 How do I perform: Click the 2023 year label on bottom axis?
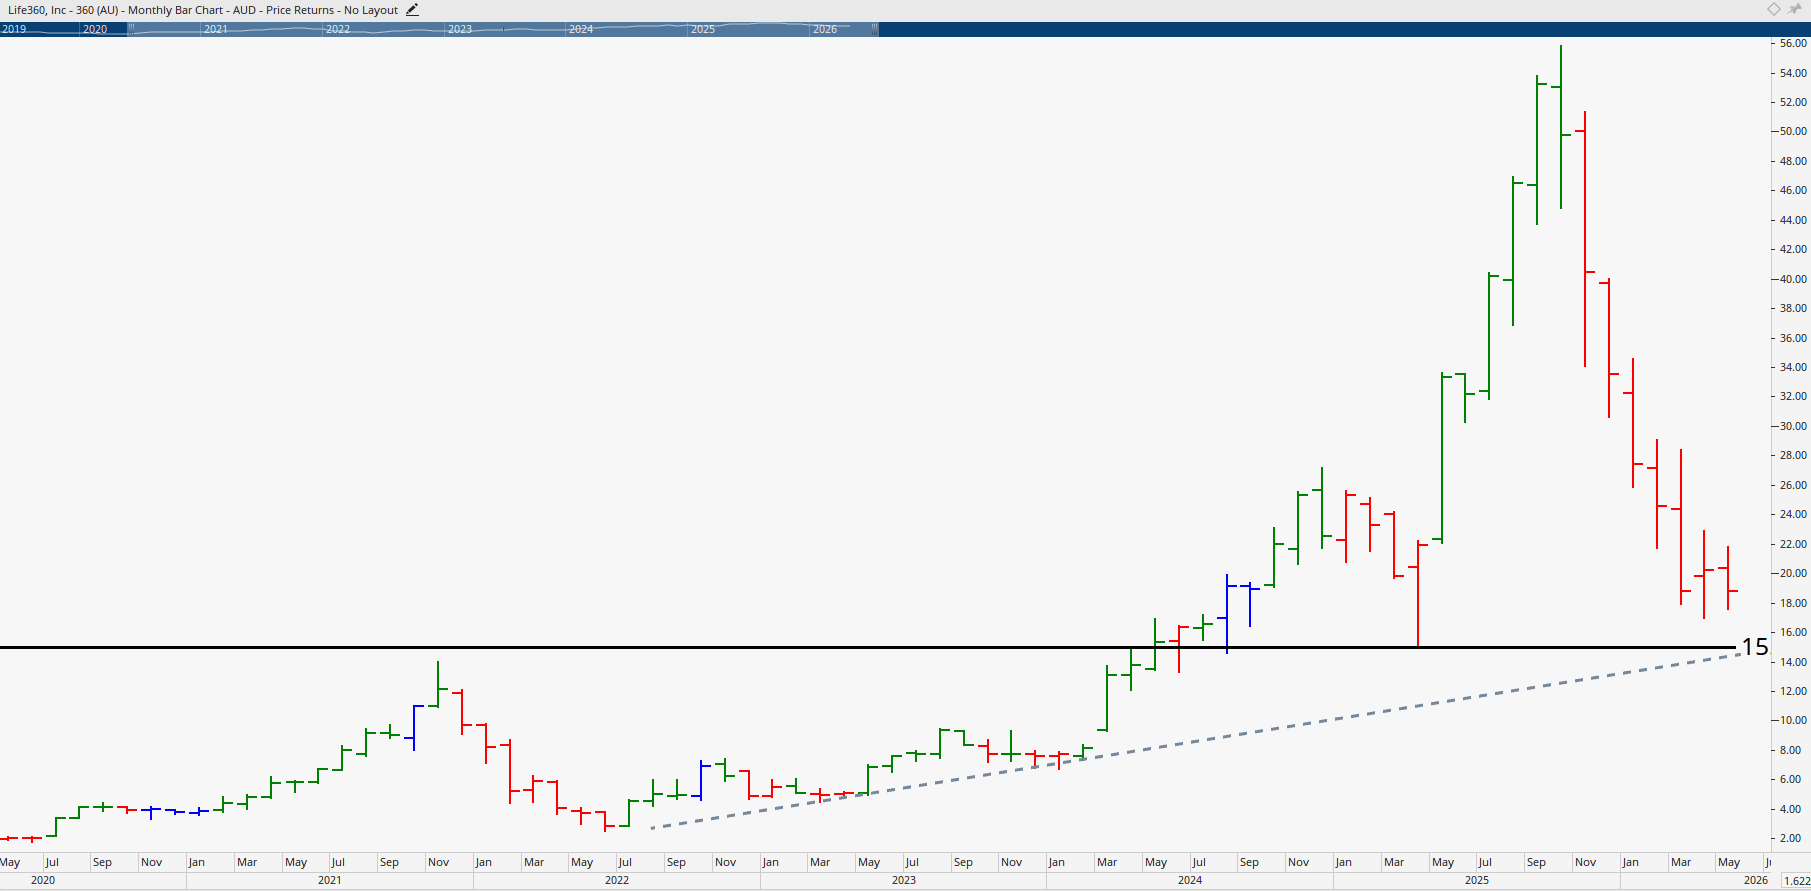(904, 880)
